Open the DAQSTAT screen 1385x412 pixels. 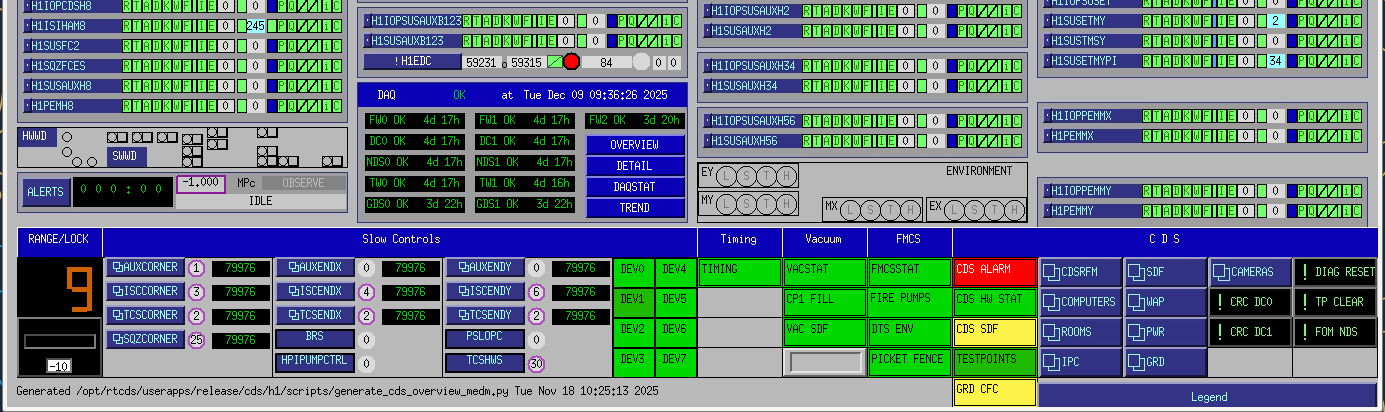(635, 187)
